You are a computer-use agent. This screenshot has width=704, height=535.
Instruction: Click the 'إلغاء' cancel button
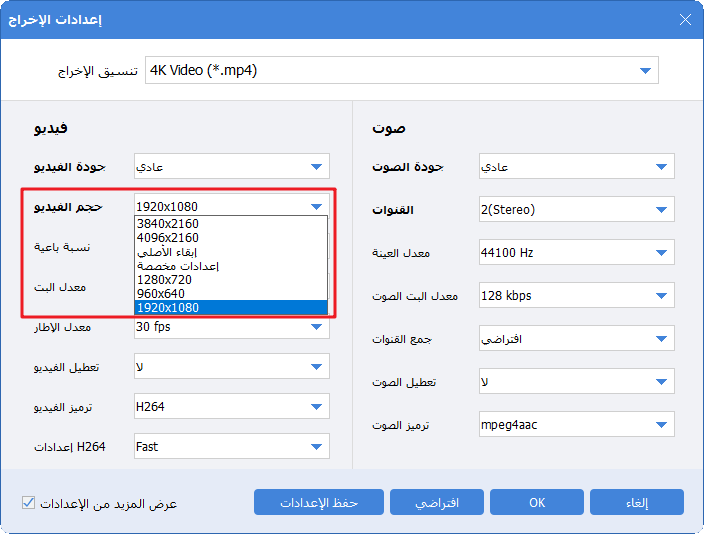pyautogui.click(x=636, y=502)
